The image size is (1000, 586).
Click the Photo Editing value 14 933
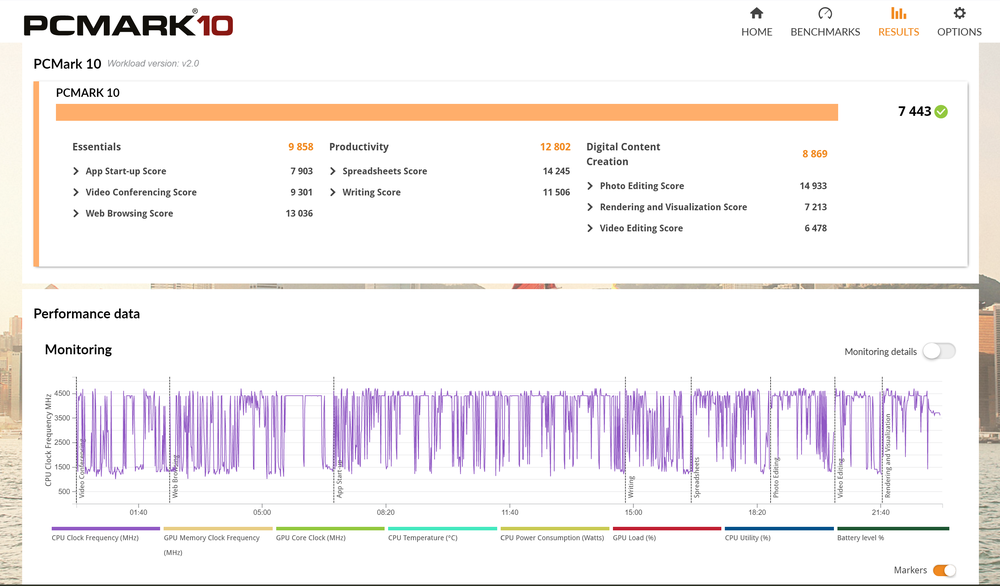(x=813, y=186)
